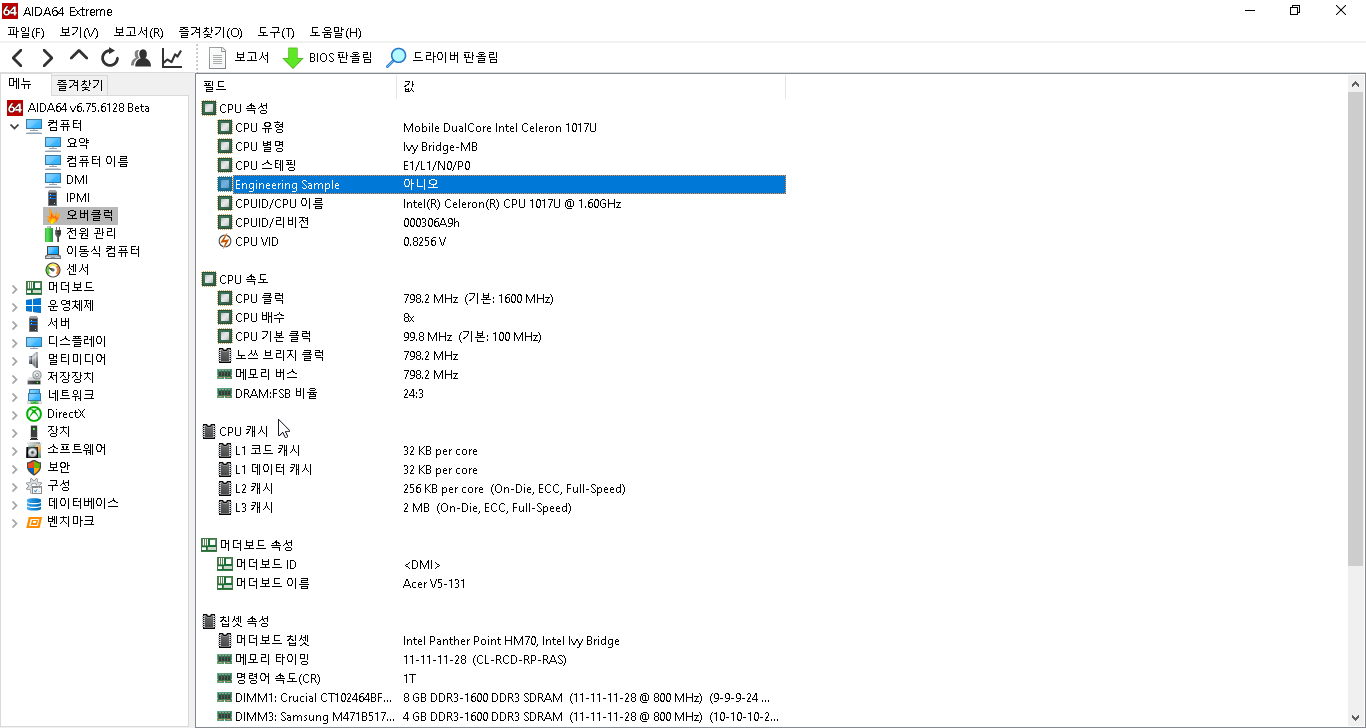Expand the 장치 tree node
This screenshot has width=1366, height=728.
tap(14, 432)
